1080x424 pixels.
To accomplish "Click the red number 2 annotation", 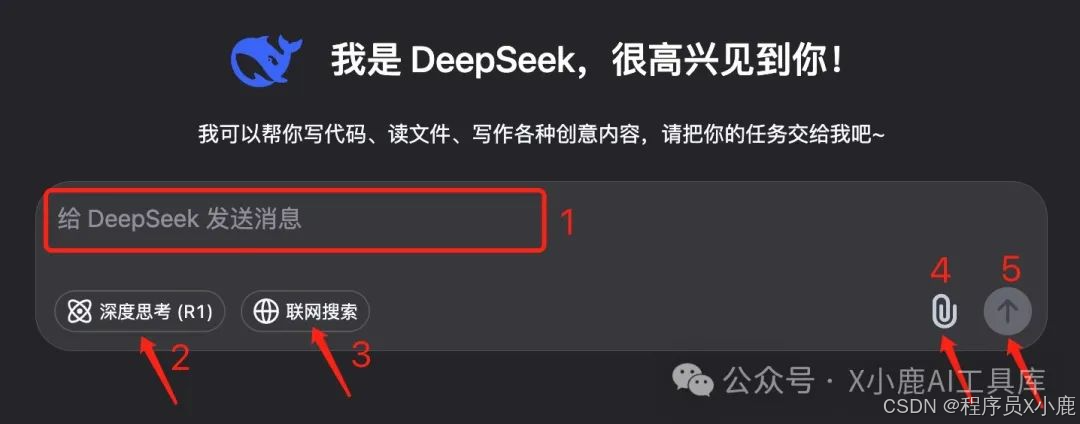I will [x=180, y=359].
